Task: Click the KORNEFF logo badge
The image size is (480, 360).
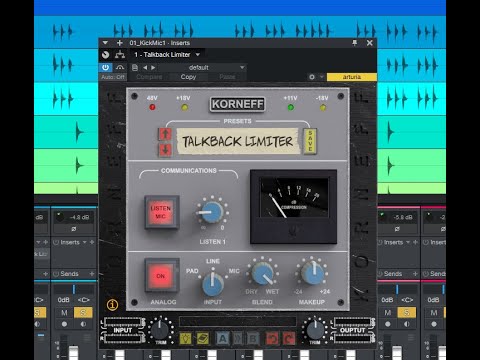Action: [x=237, y=104]
